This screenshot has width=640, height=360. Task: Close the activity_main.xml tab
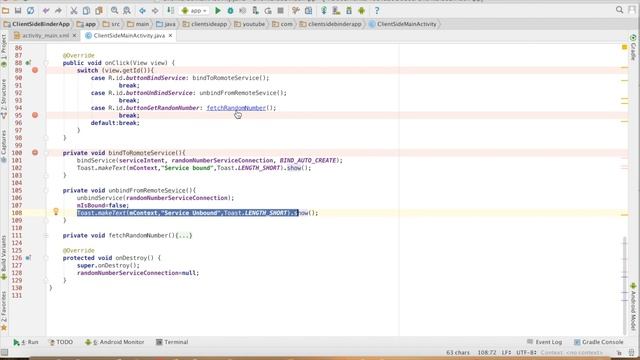[x=74, y=36]
